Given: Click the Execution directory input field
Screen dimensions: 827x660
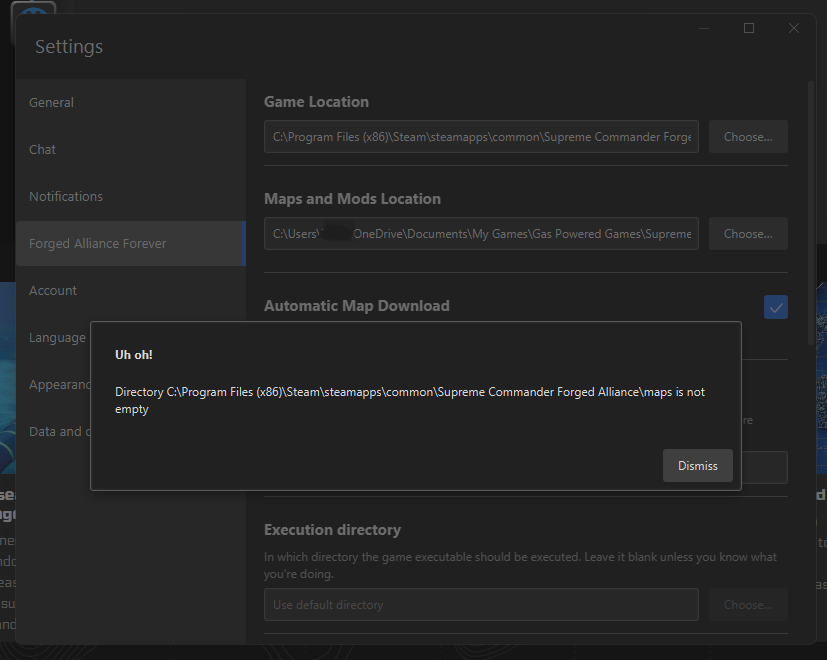Looking at the screenshot, I should pyautogui.click(x=481, y=605).
